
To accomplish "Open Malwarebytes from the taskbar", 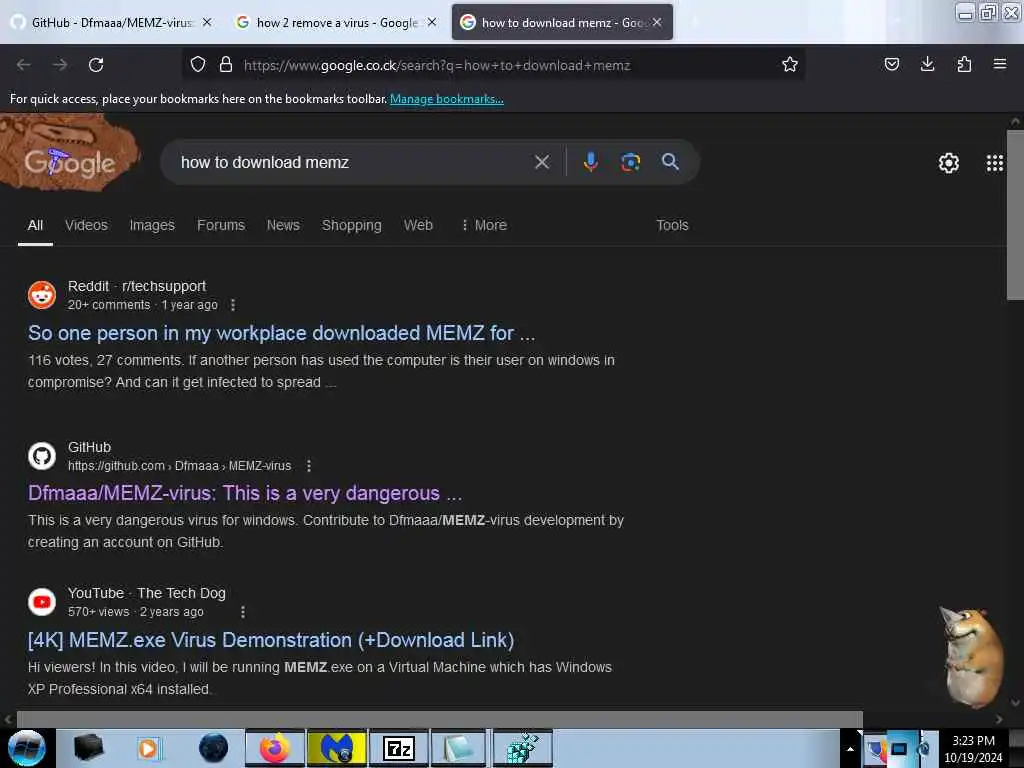I will pos(337,748).
